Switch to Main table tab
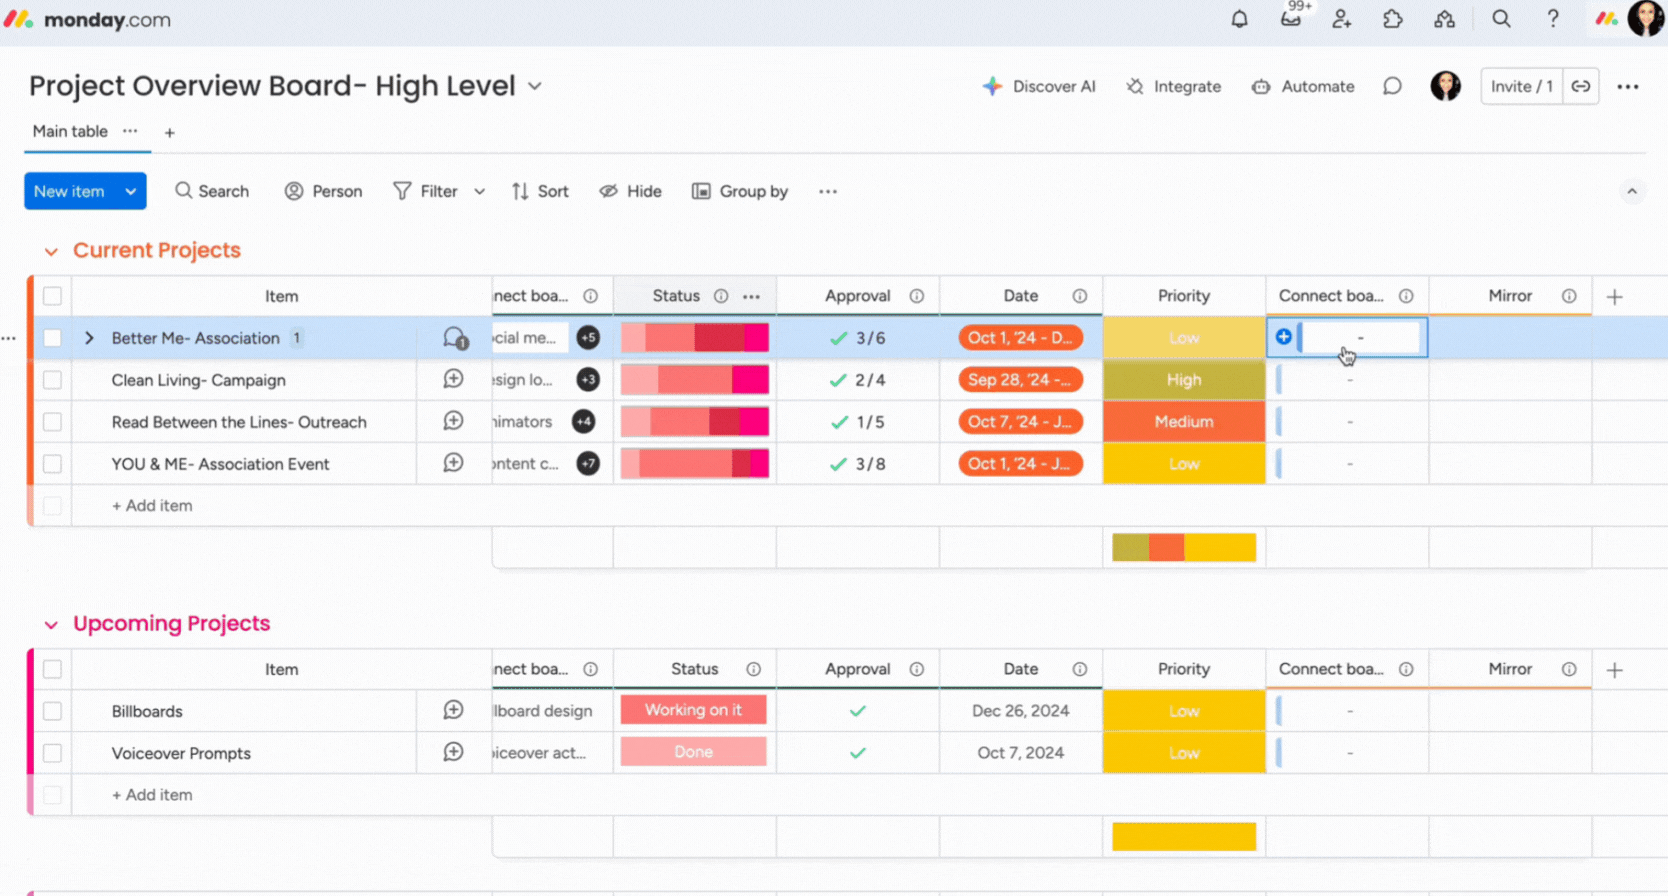This screenshot has height=896, width=1668. (x=70, y=131)
